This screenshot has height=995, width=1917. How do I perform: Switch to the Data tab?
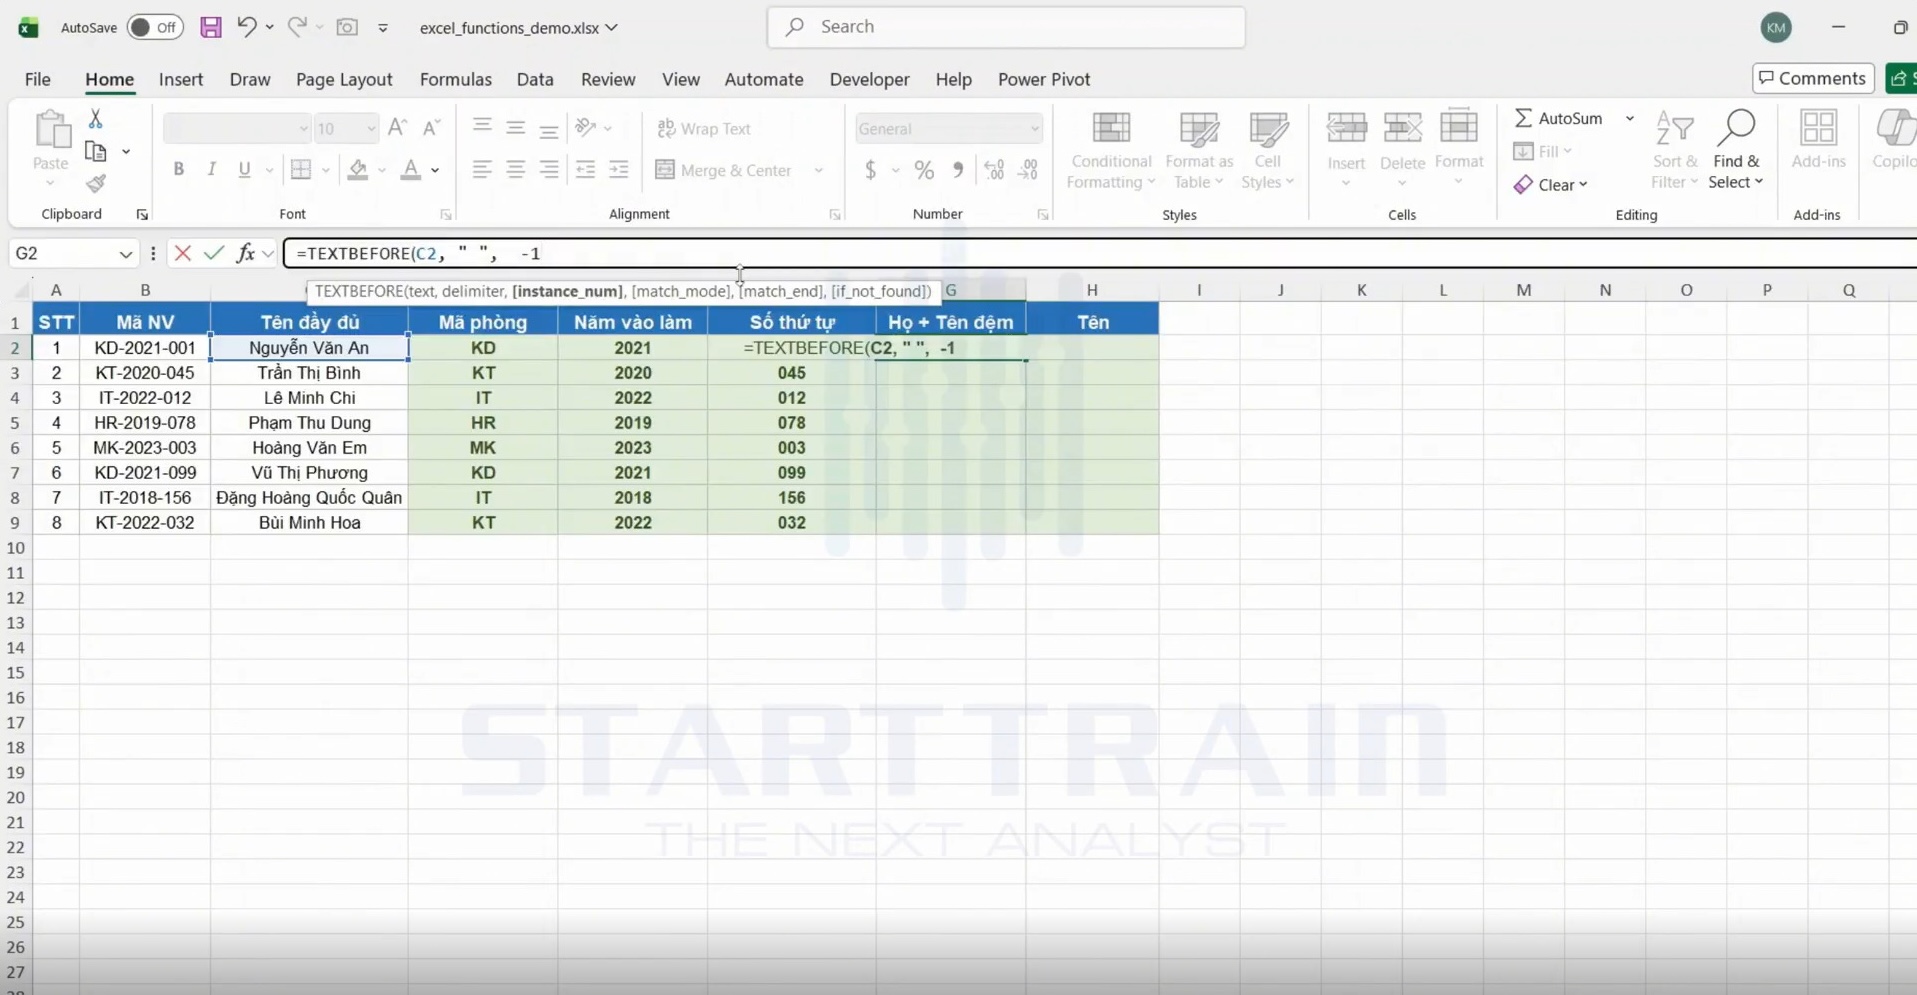point(535,79)
